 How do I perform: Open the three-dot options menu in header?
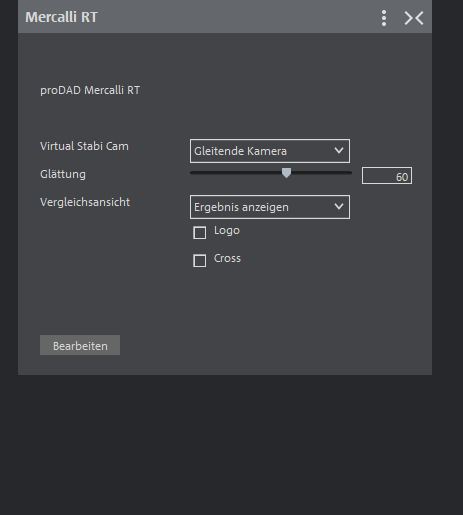coord(384,18)
